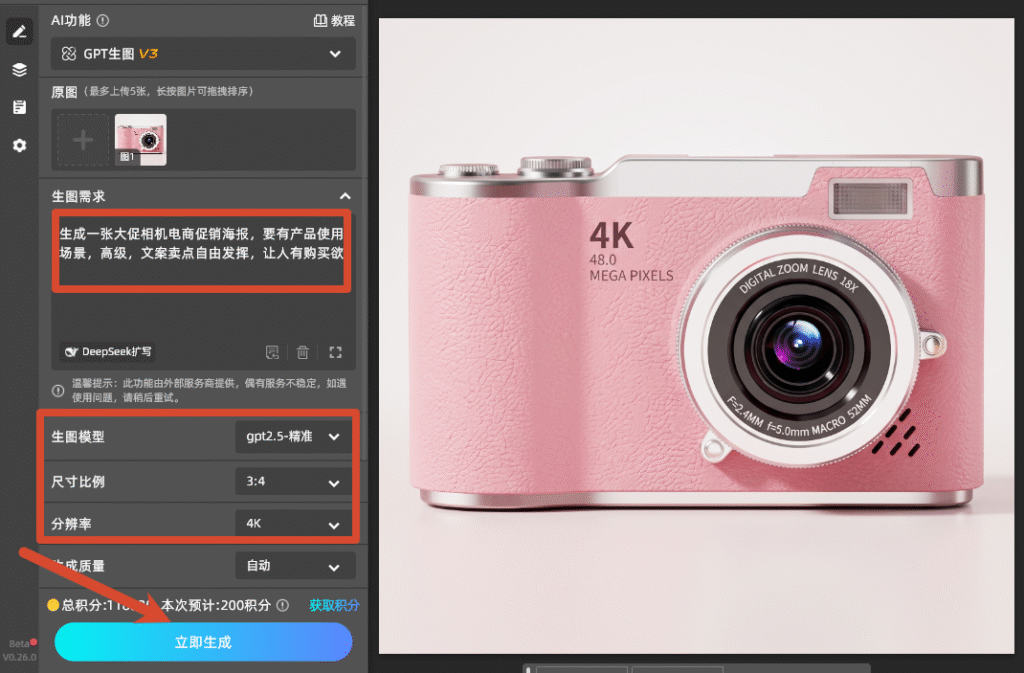Screen dimensions: 1024x673
Task: Collapse the 生图需求 section chevron
Action: [x=345, y=196]
